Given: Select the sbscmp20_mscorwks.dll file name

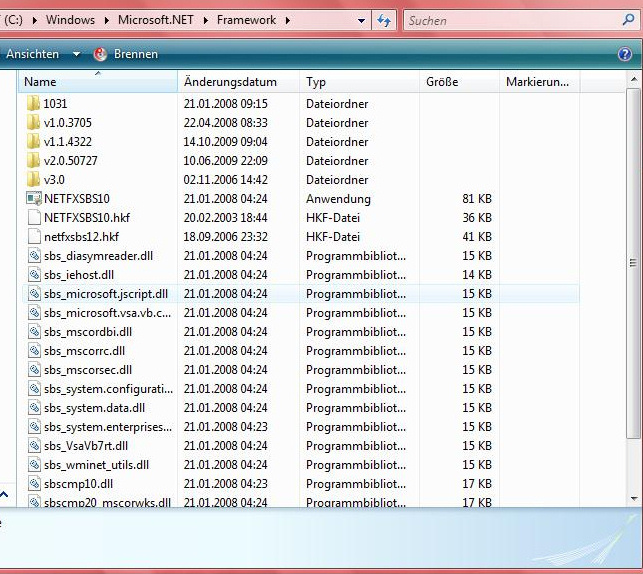Looking at the screenshot, I should pyautogui.click(x=107, y=502).
